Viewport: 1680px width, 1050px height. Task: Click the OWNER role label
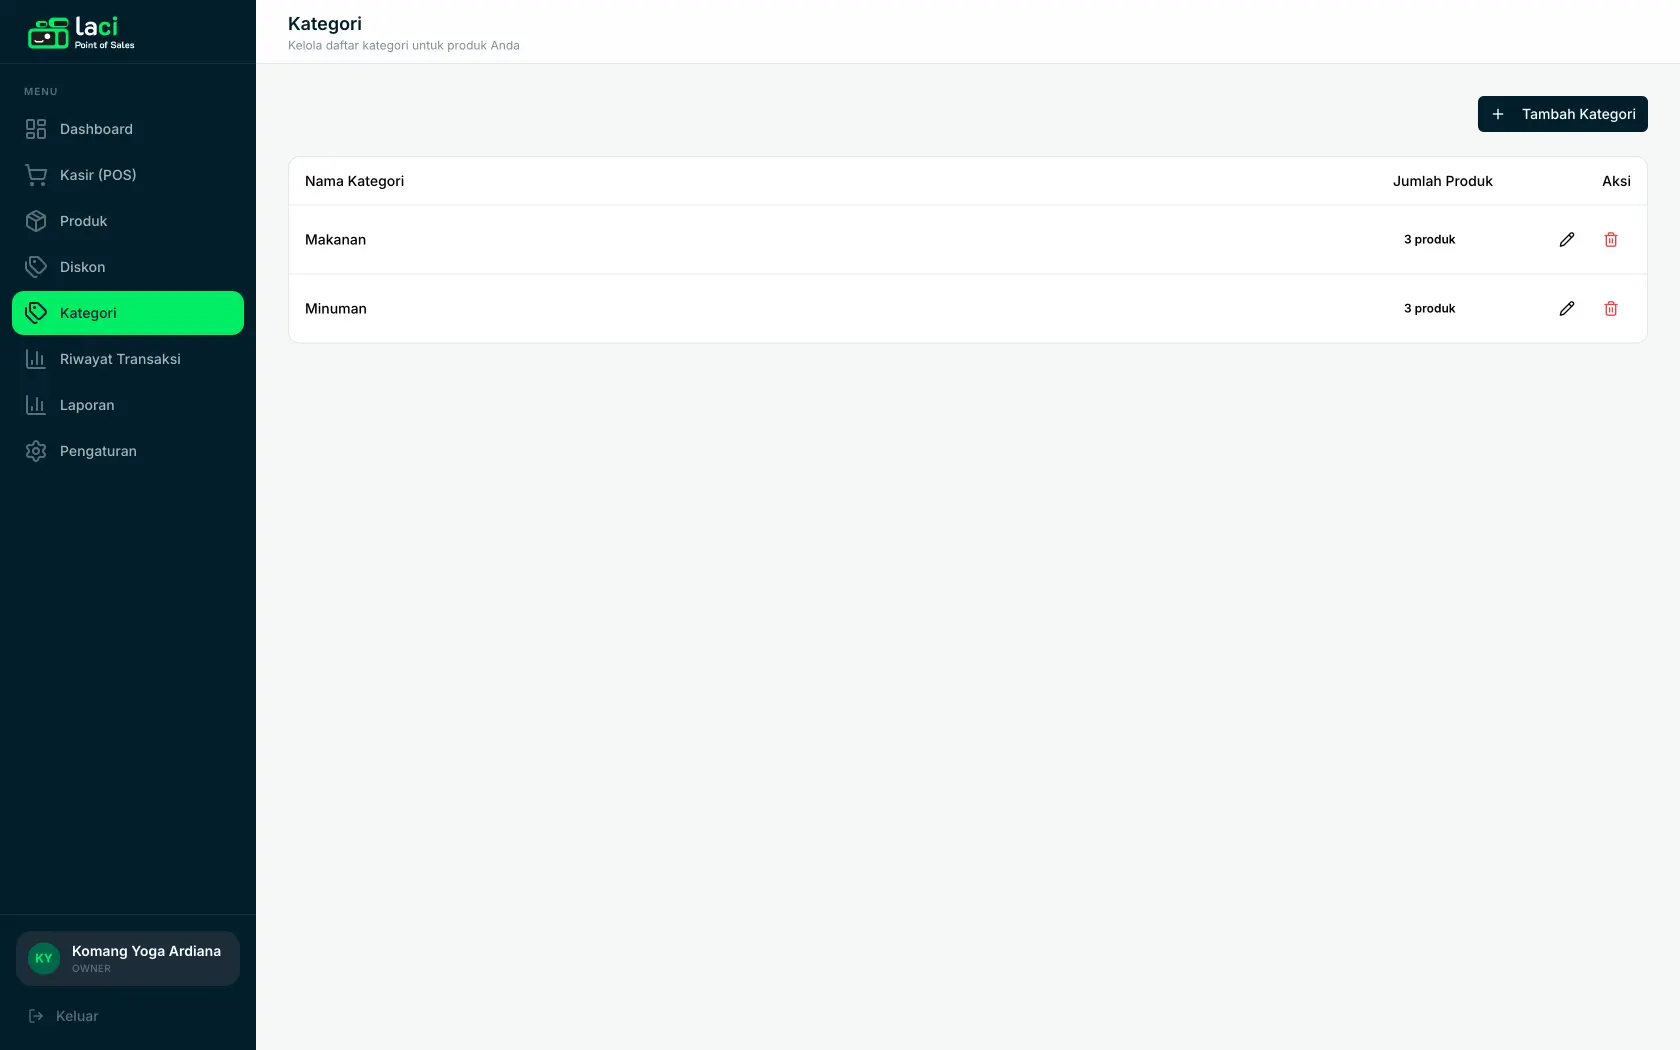click(91, 969)
